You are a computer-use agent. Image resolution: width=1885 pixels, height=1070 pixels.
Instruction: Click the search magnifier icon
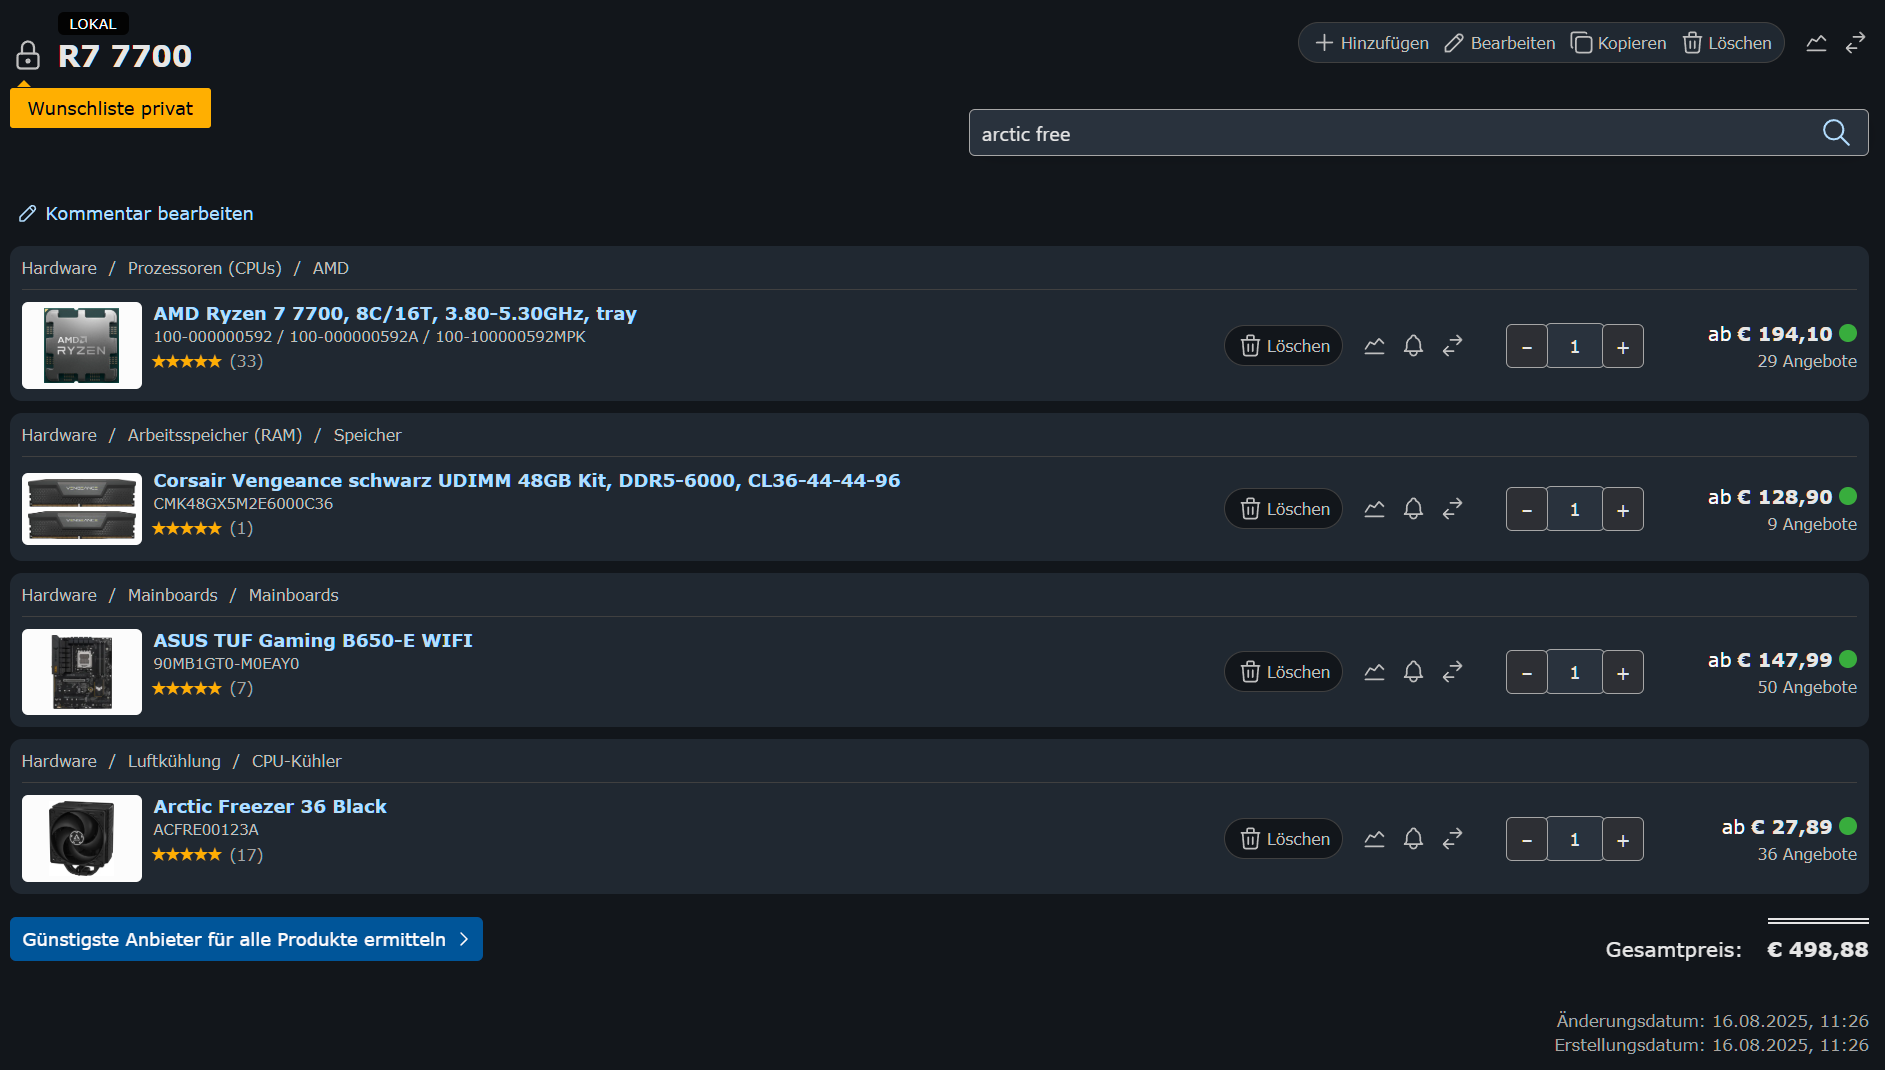click(1836, 132)
